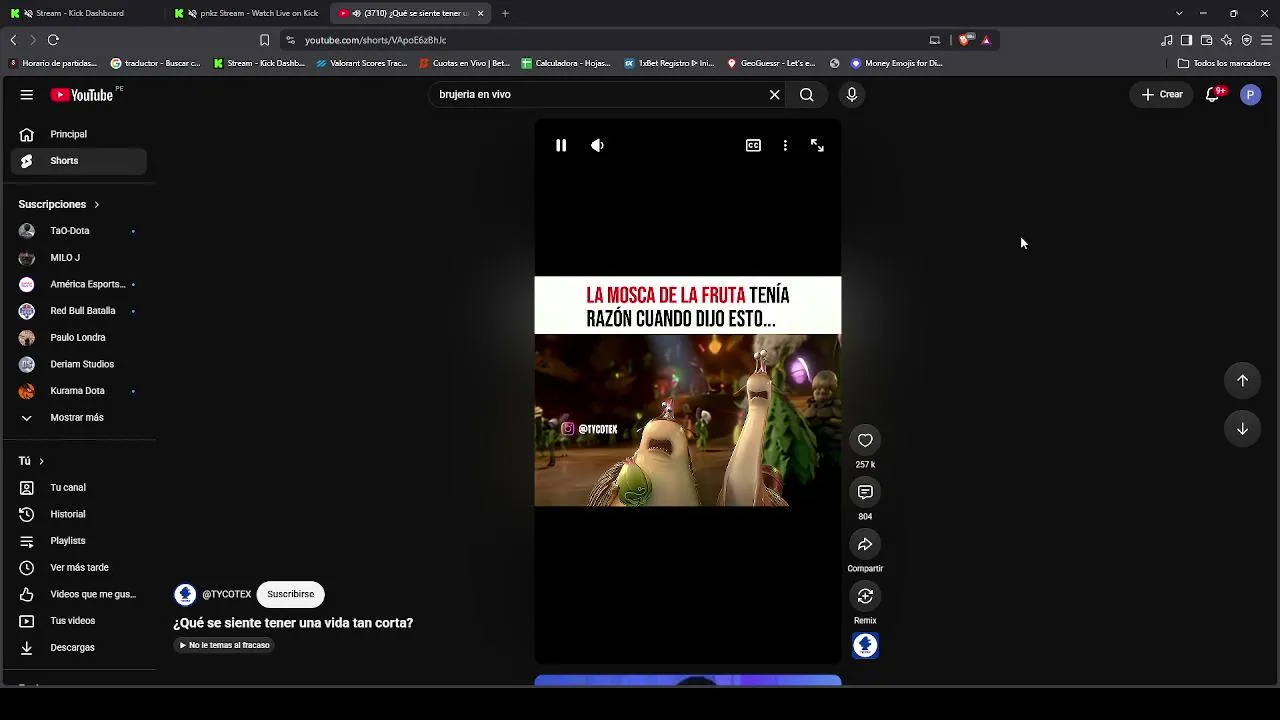This screenshot has height=720, width=1280.
Task: Go back in browser history
Action: coord(13,40)
